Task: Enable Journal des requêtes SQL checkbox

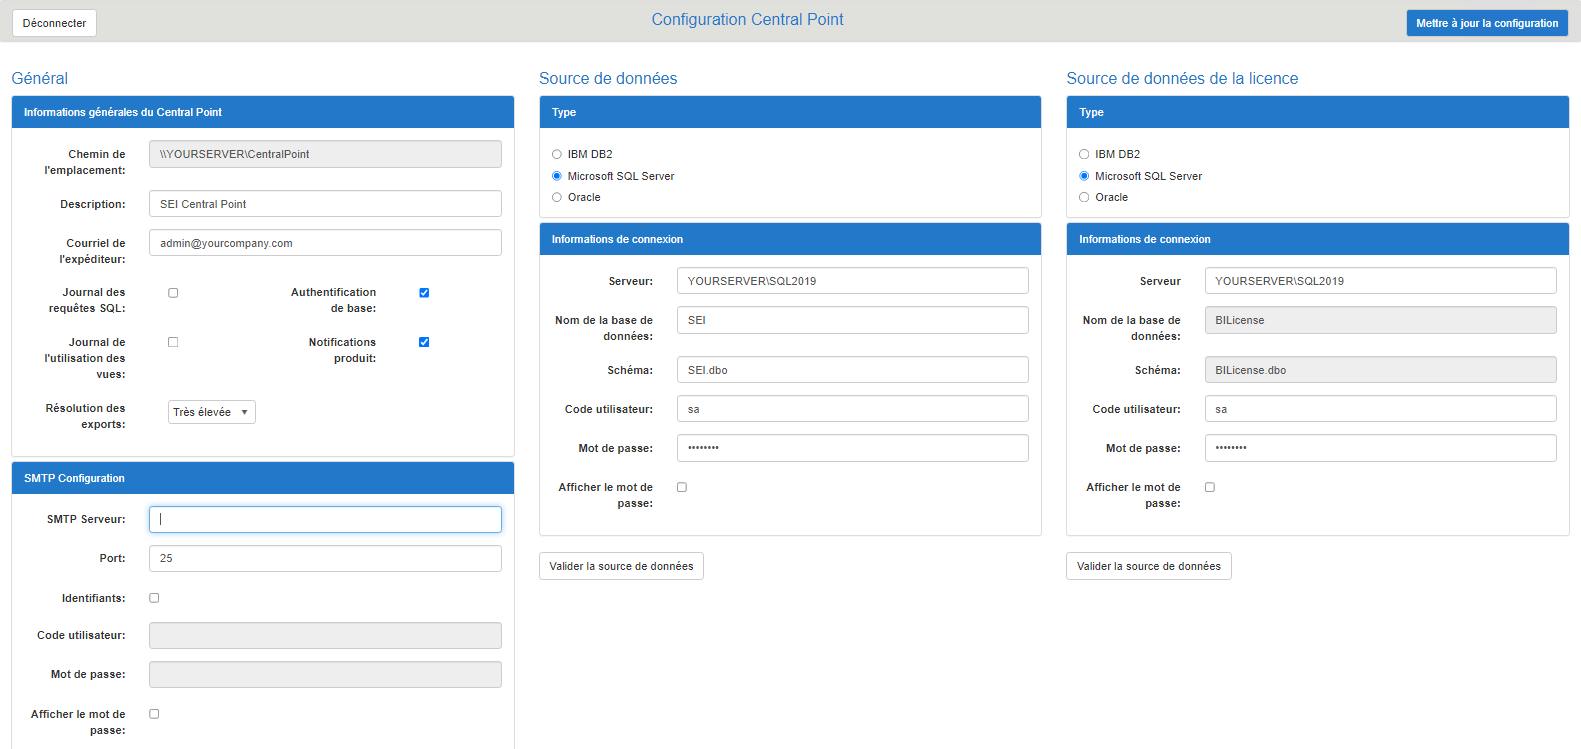Action: click(x=173, y=293)
